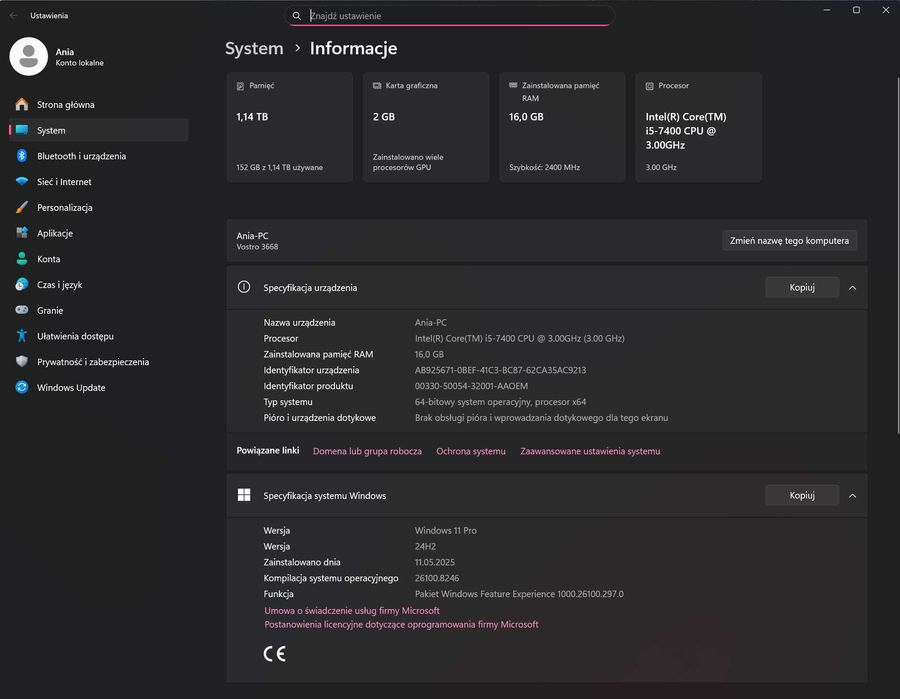Click the System breadcrumb in the header
The height and width of the screenshot is (699, 900).
(x=254, y=48)
